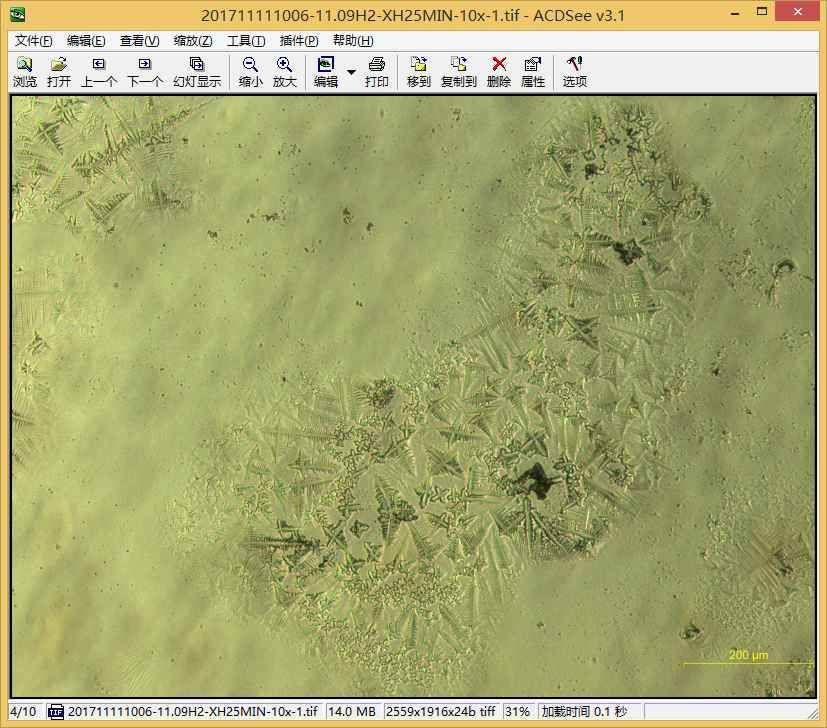Close the ACDSee window
The image size is (827, 728).
click(x=797, y=12)
